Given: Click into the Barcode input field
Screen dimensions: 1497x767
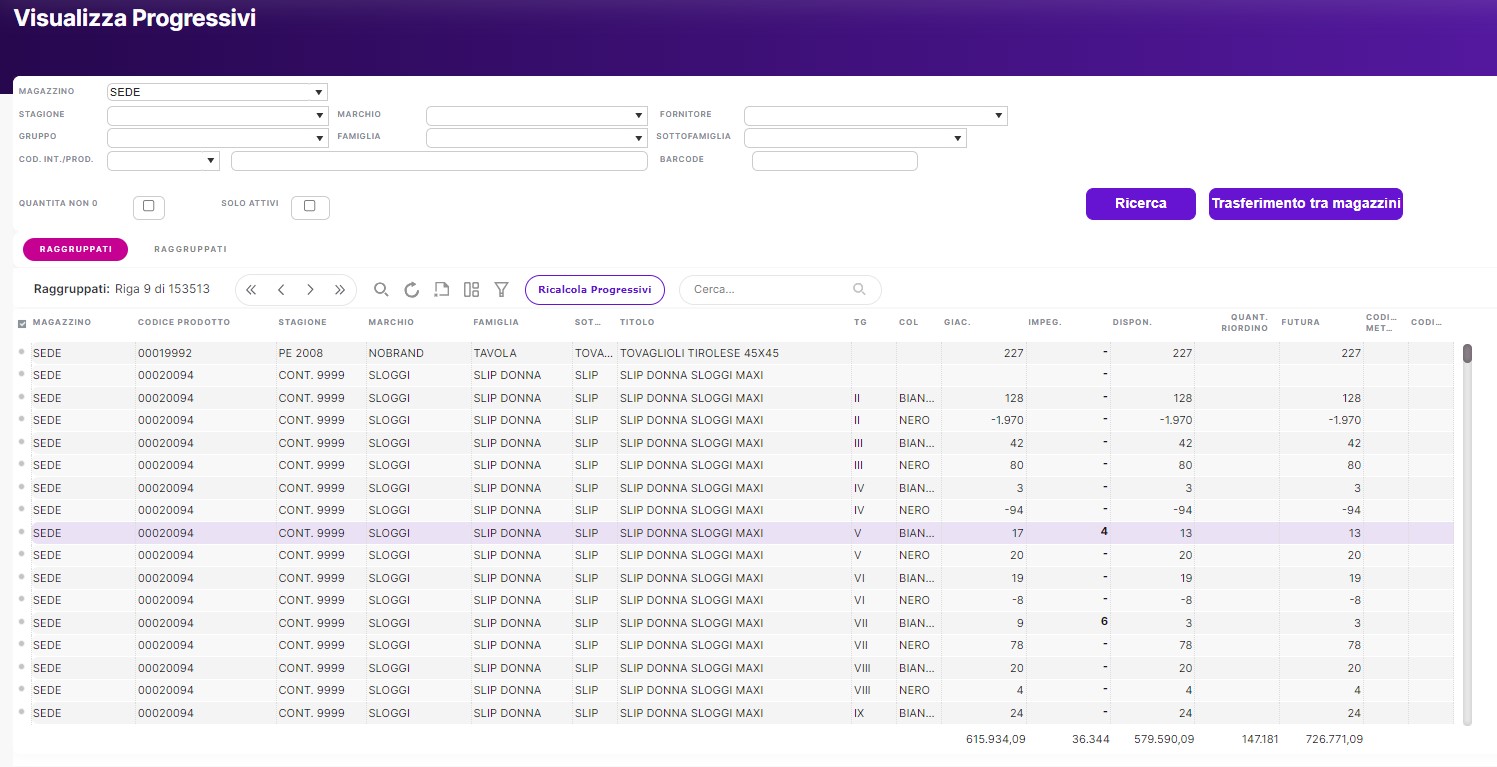Looking at the screenshot, I should click(x=834, y=161).
